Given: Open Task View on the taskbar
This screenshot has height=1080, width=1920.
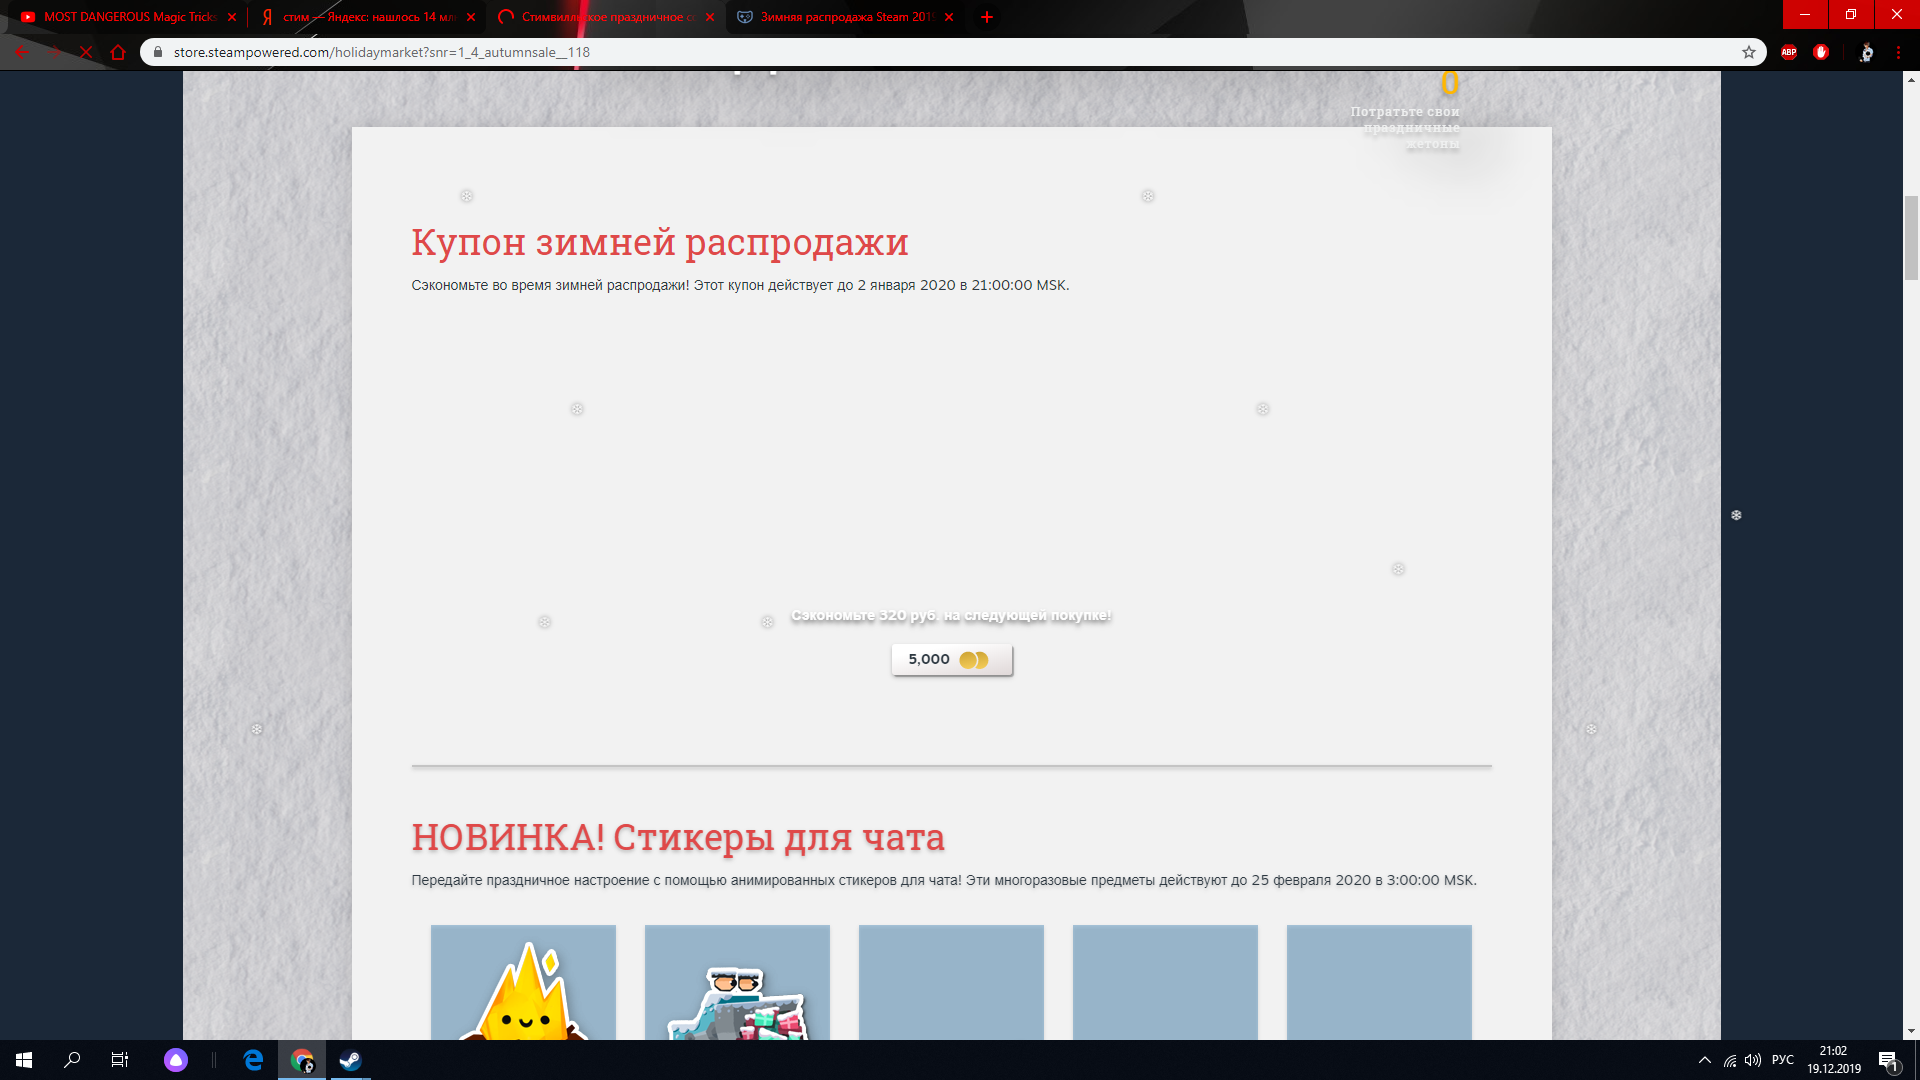Looking at the screenshot, I should pyautogui.click(x=120, y=1060).
